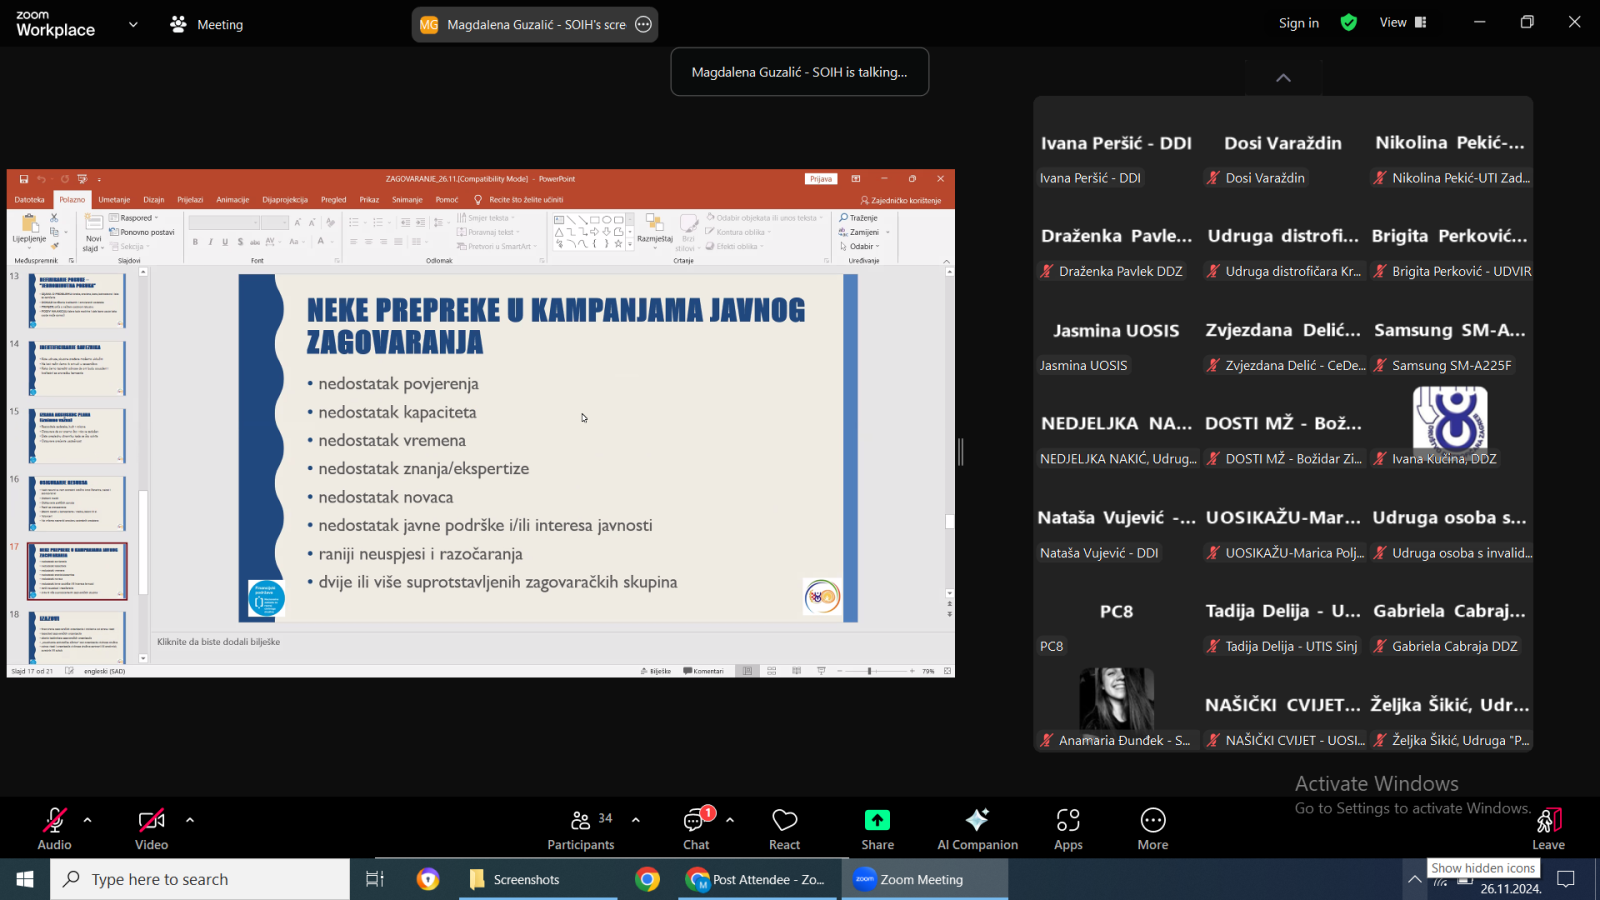Open the Meeting tab
This screenshot has width=1600, height=900.
point(207,25)
